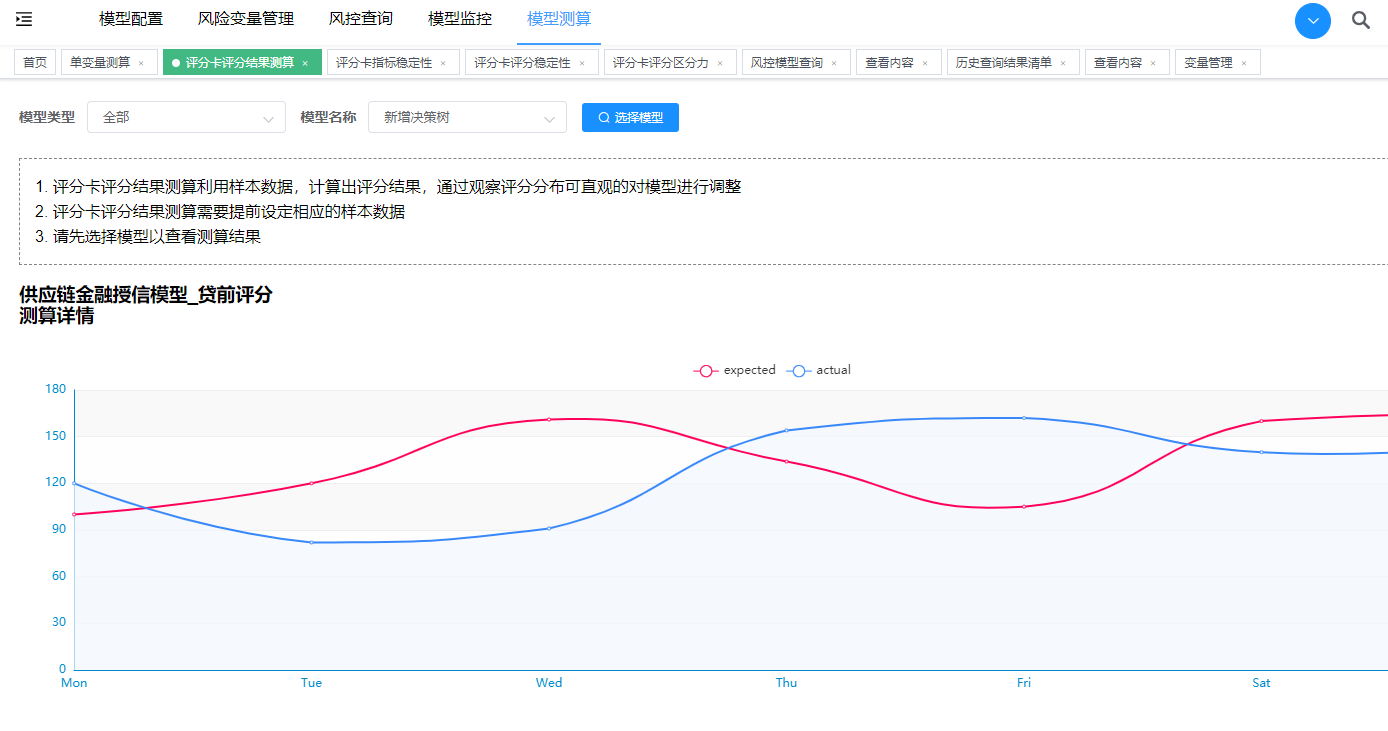Screen dimensions: 1388x731
Task: Expand the 模型类型 dropdown arrow
Action: click(268, 118)
